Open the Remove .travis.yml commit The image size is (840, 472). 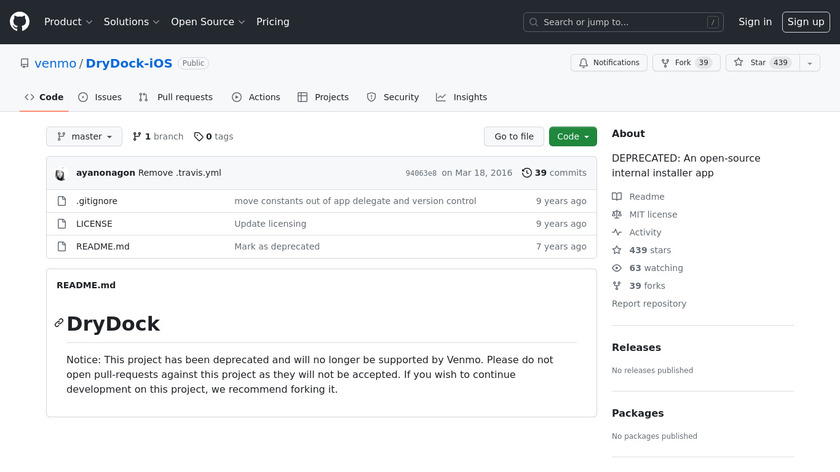(x=179, y=173)
